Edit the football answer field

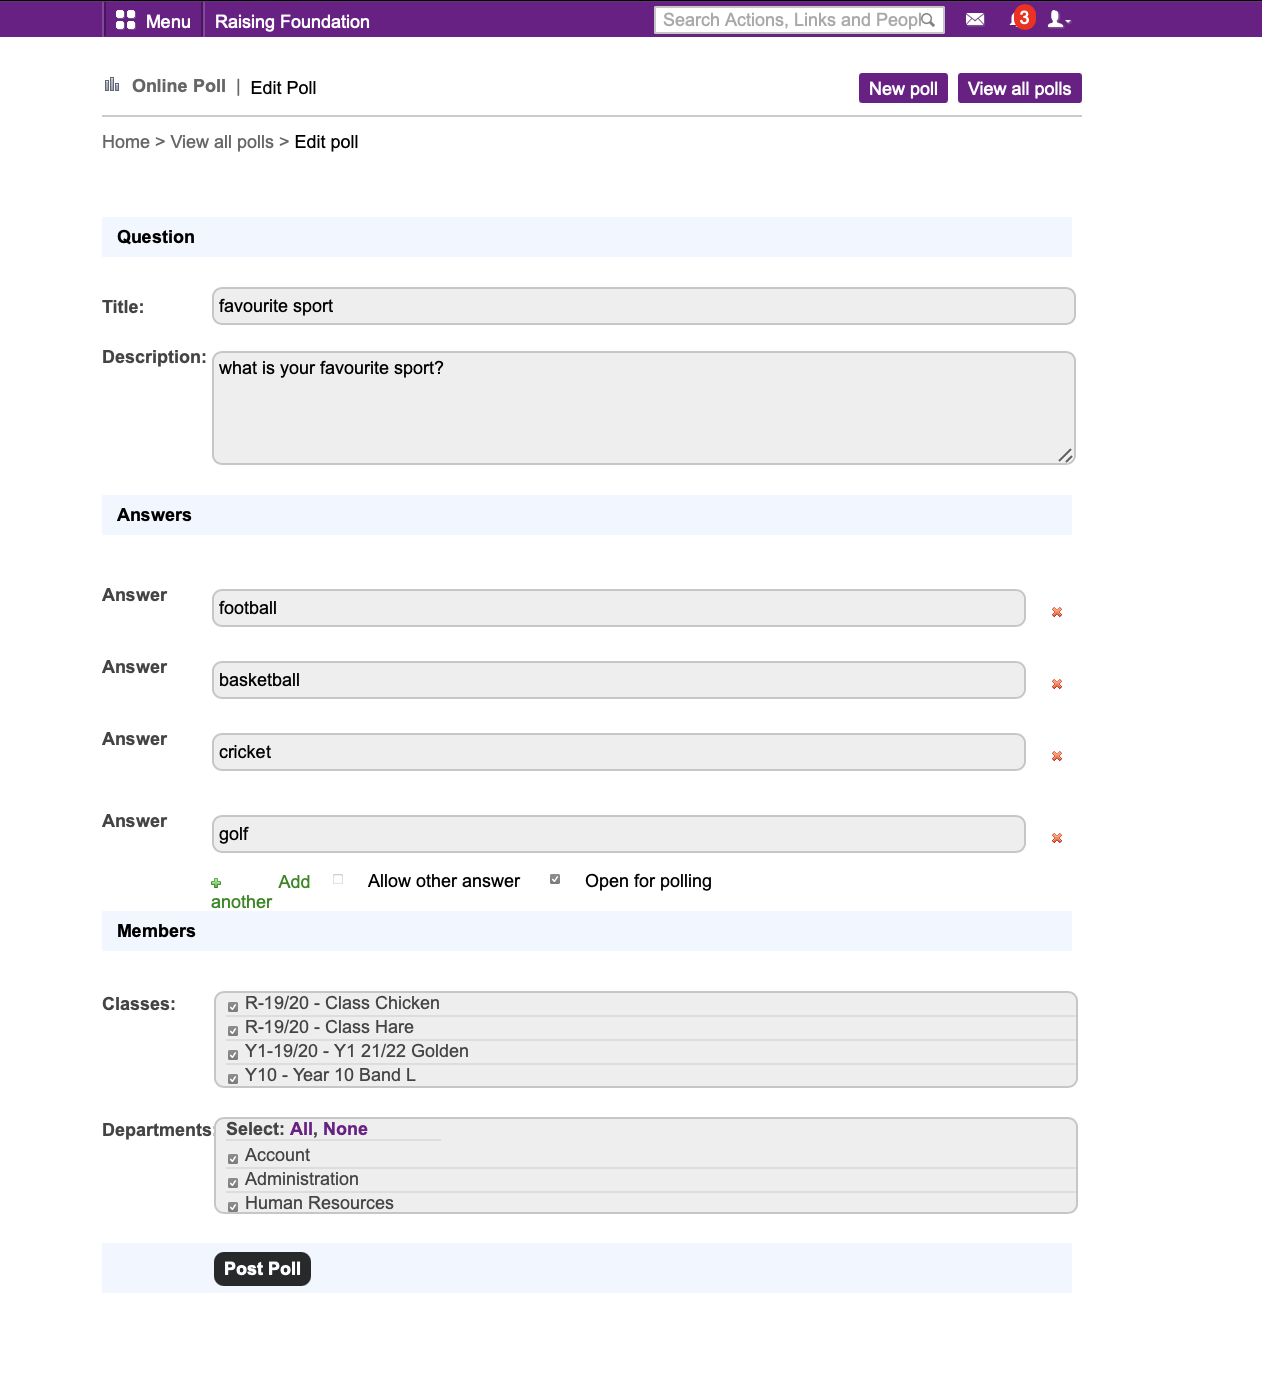click(x=619, y=608)
